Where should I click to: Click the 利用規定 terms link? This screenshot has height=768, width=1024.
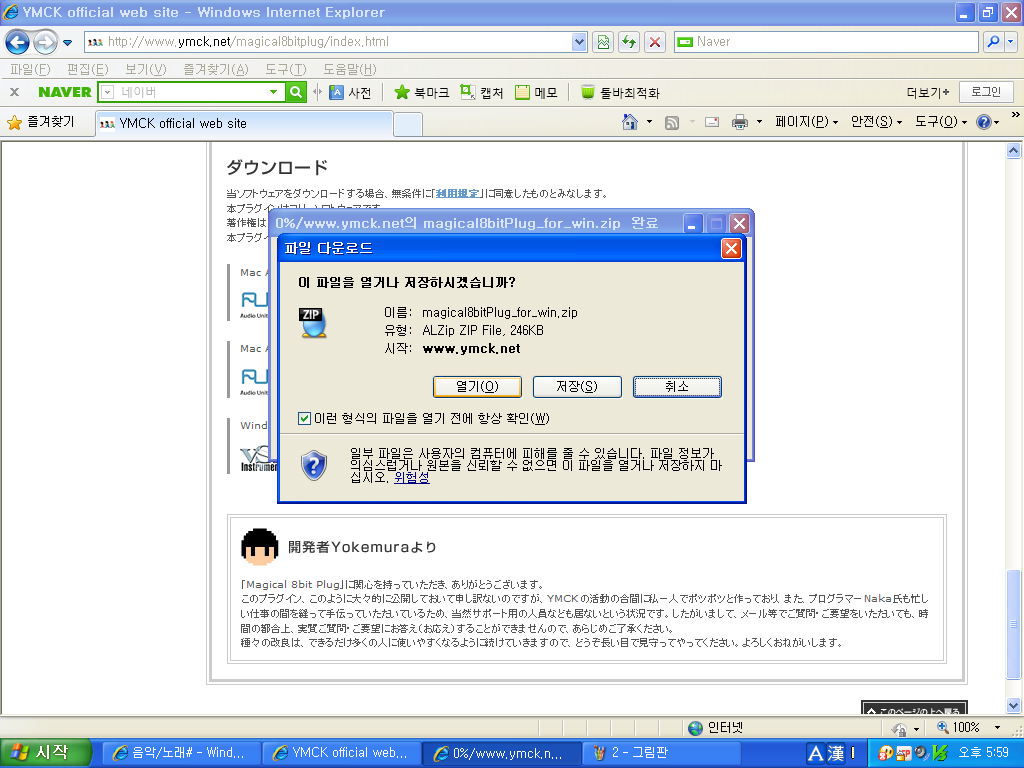coord(457,193)
